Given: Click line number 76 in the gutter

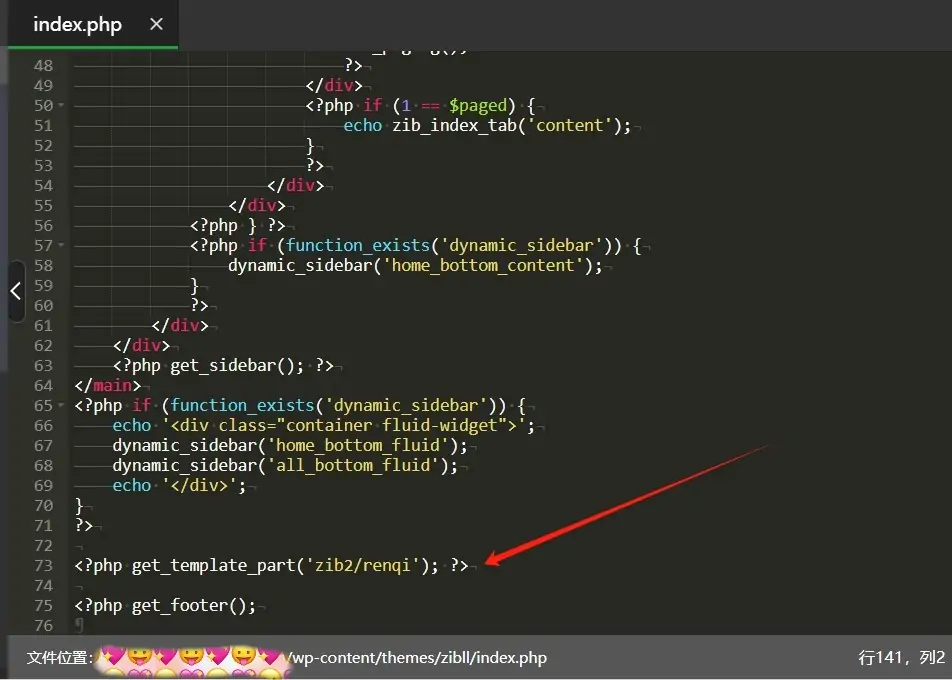Looking at the screenshot, I should click(x=43, y=625).
